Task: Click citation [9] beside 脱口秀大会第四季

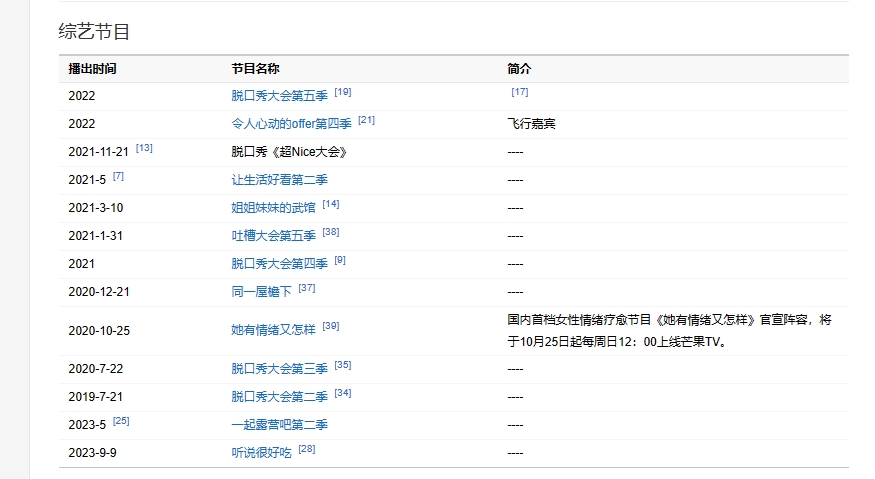Action: 340,260
